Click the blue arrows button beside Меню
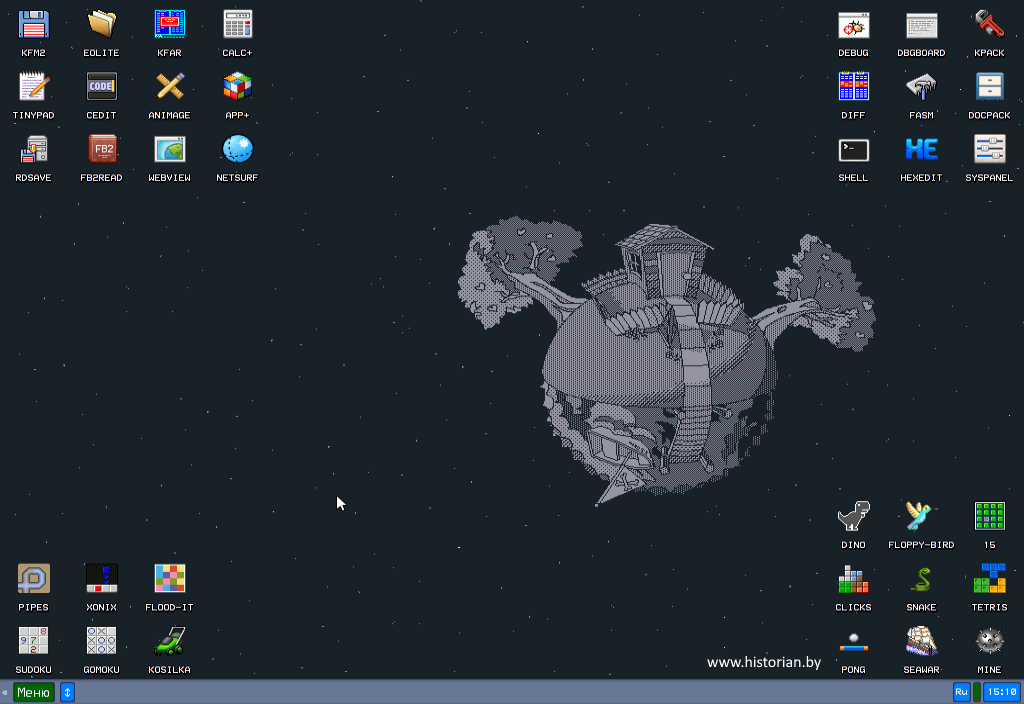The height and width of the screenshot is (704, 1024). (67, 692)
